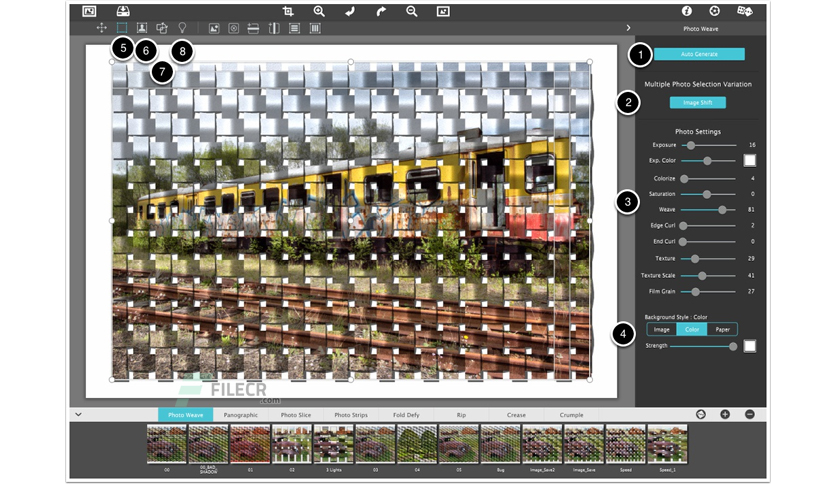Click the Edge Curl slider
Image resolution: width=836 pixels, height=484 pixels.
click(x=709, y=225)
